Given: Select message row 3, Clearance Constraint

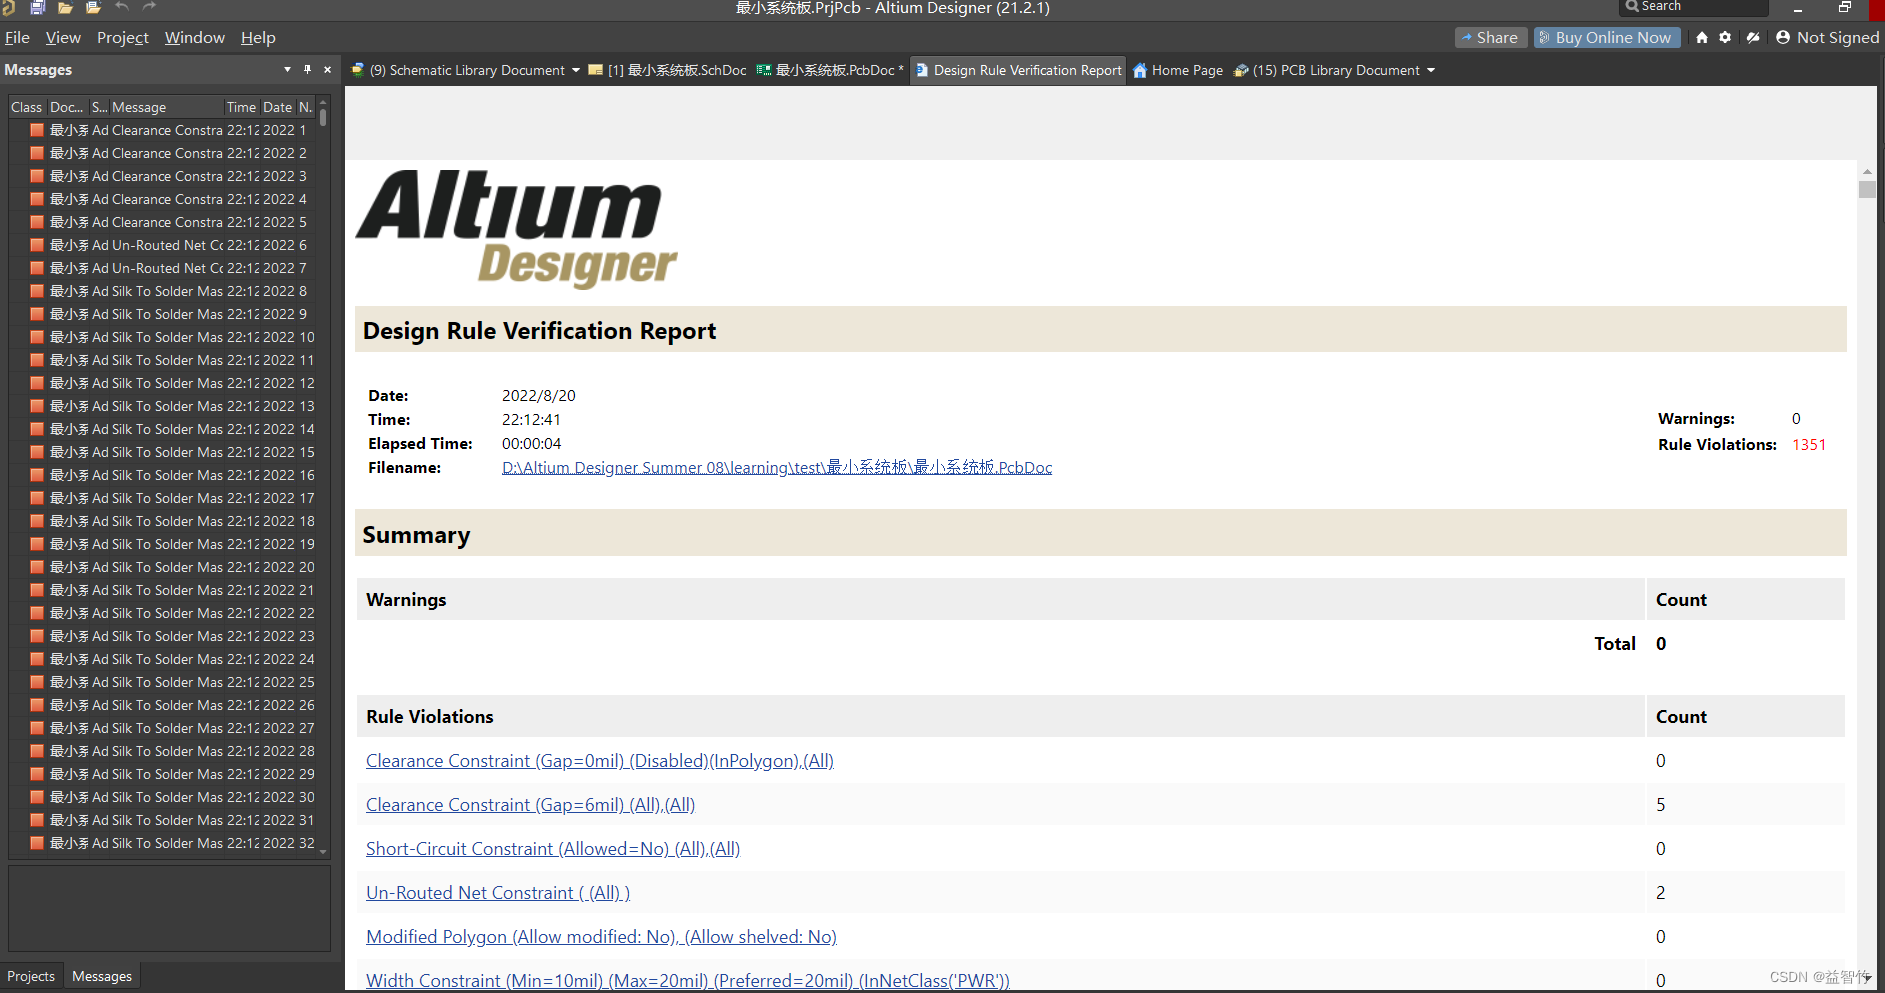Looking at the screenshot, I should click(x=164, y=176).
